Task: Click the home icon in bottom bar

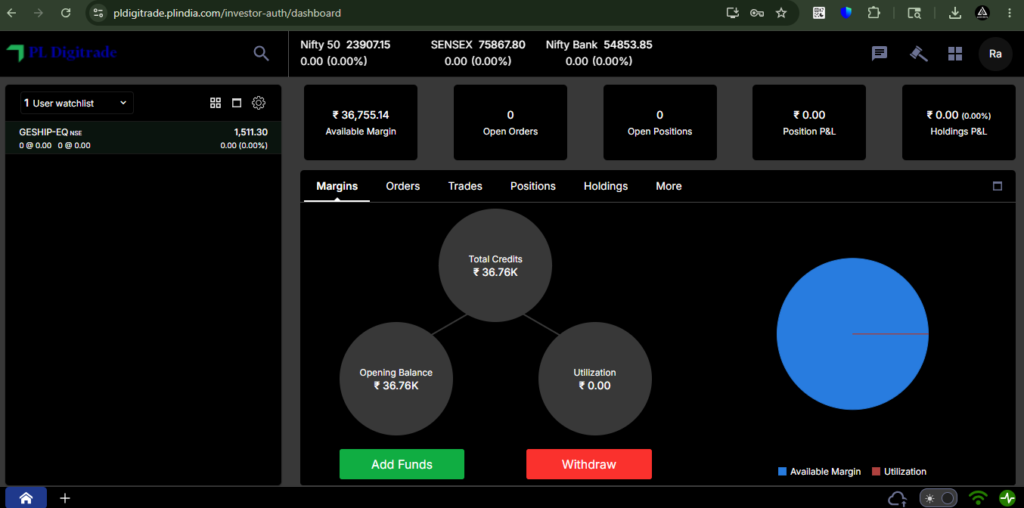Action: pos(26,498)
